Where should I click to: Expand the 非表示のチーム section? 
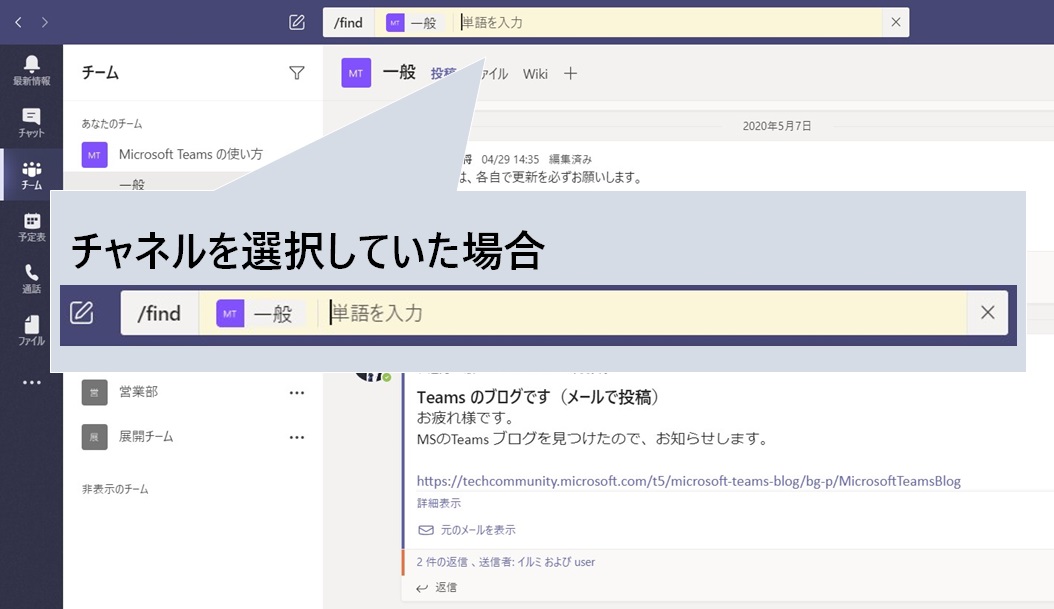(115, 489)
